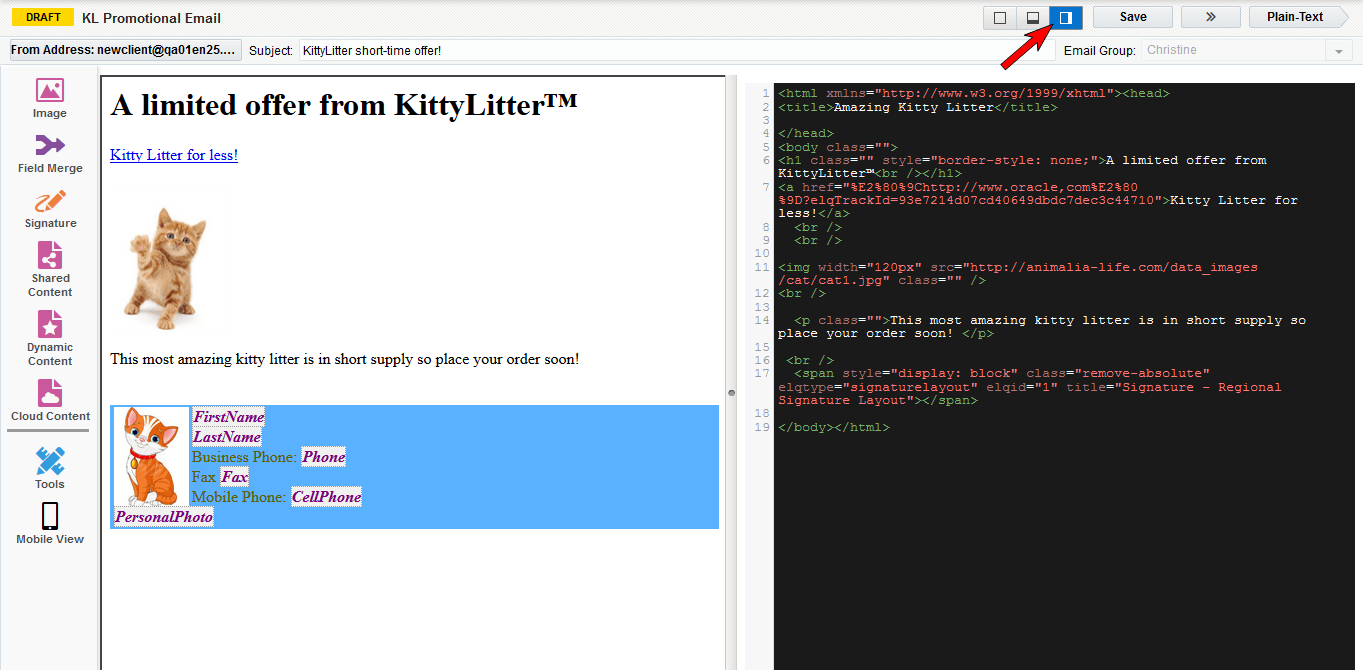Click the short supply paragraph text

tap(345, 359)
